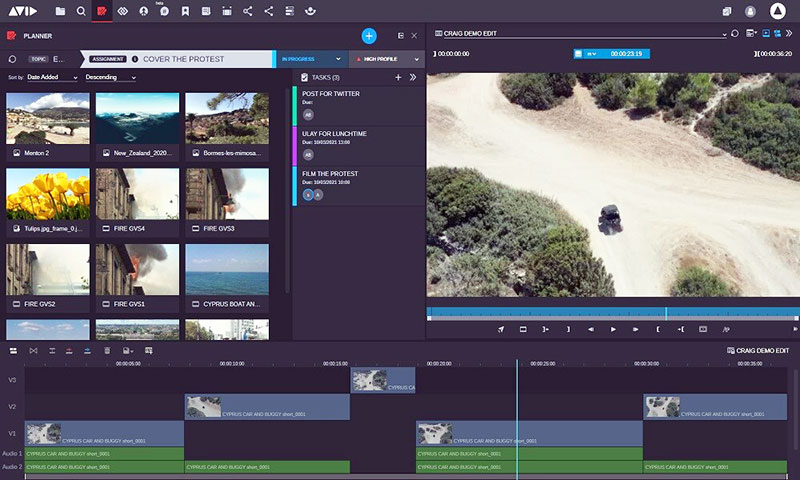Click the blue plus create button in Planner
This screenshot has height=480, width=800.
[368, 36]
